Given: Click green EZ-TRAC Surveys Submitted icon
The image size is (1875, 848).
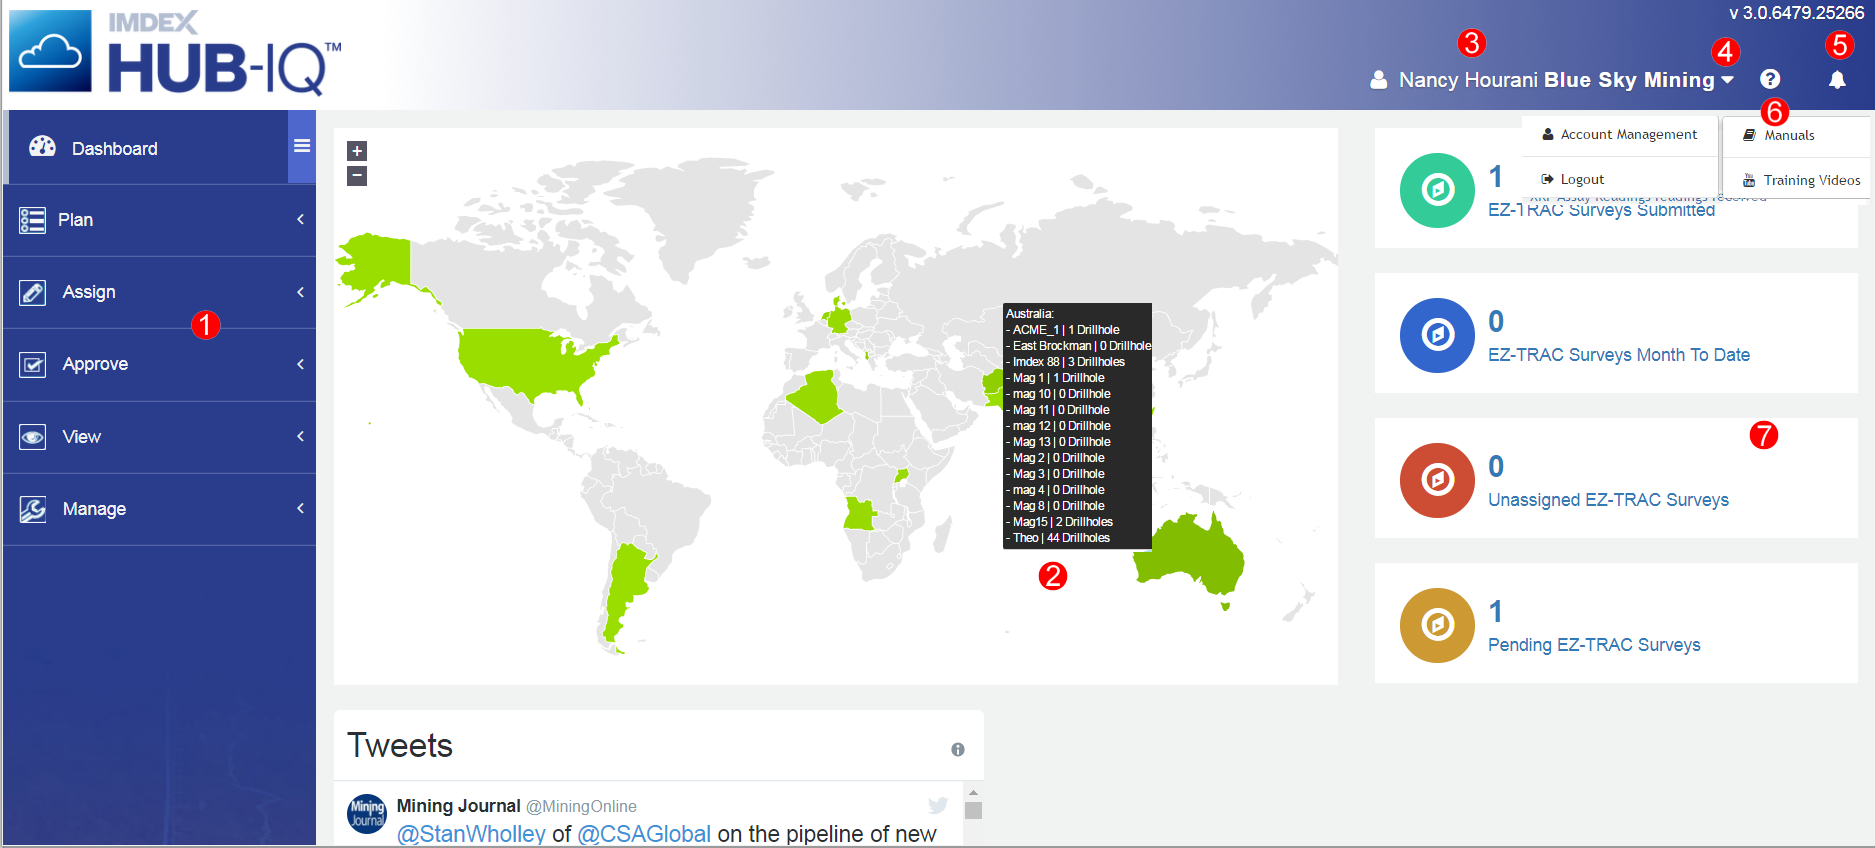Looking at the screenshot, I should pyautogui.click(x=1437, y=190).
